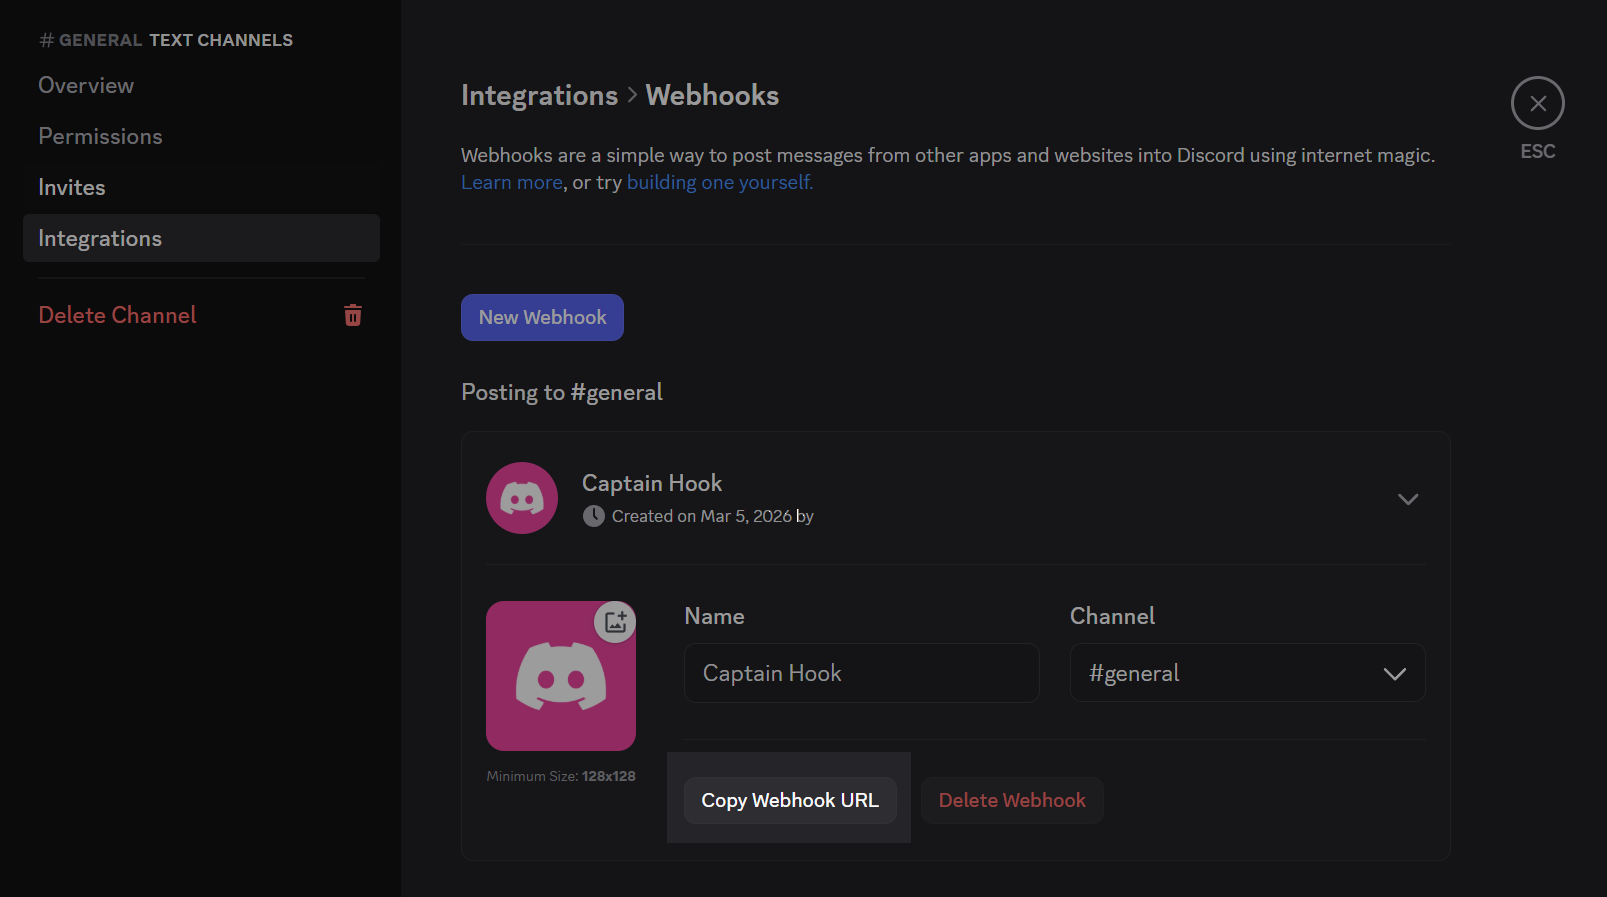Click the trash can icon beside Delete Channel
This screenshot has width=1607, height=897.
353,315
